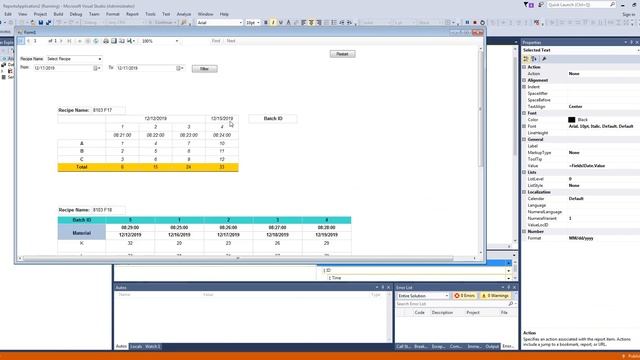This screenshot has height=360, width=640.
Task: Go to next report page arrow
Action: click(62, 41)
